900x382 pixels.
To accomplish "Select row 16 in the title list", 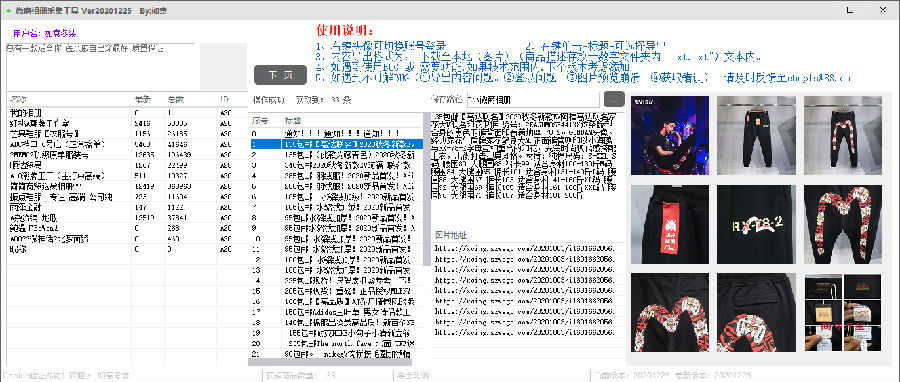I will tap(336, 301).
